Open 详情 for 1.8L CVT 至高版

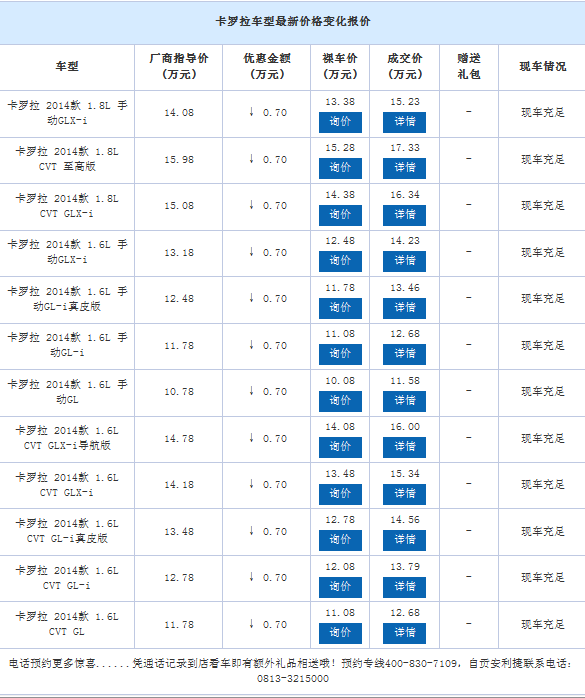pos(404,168)
